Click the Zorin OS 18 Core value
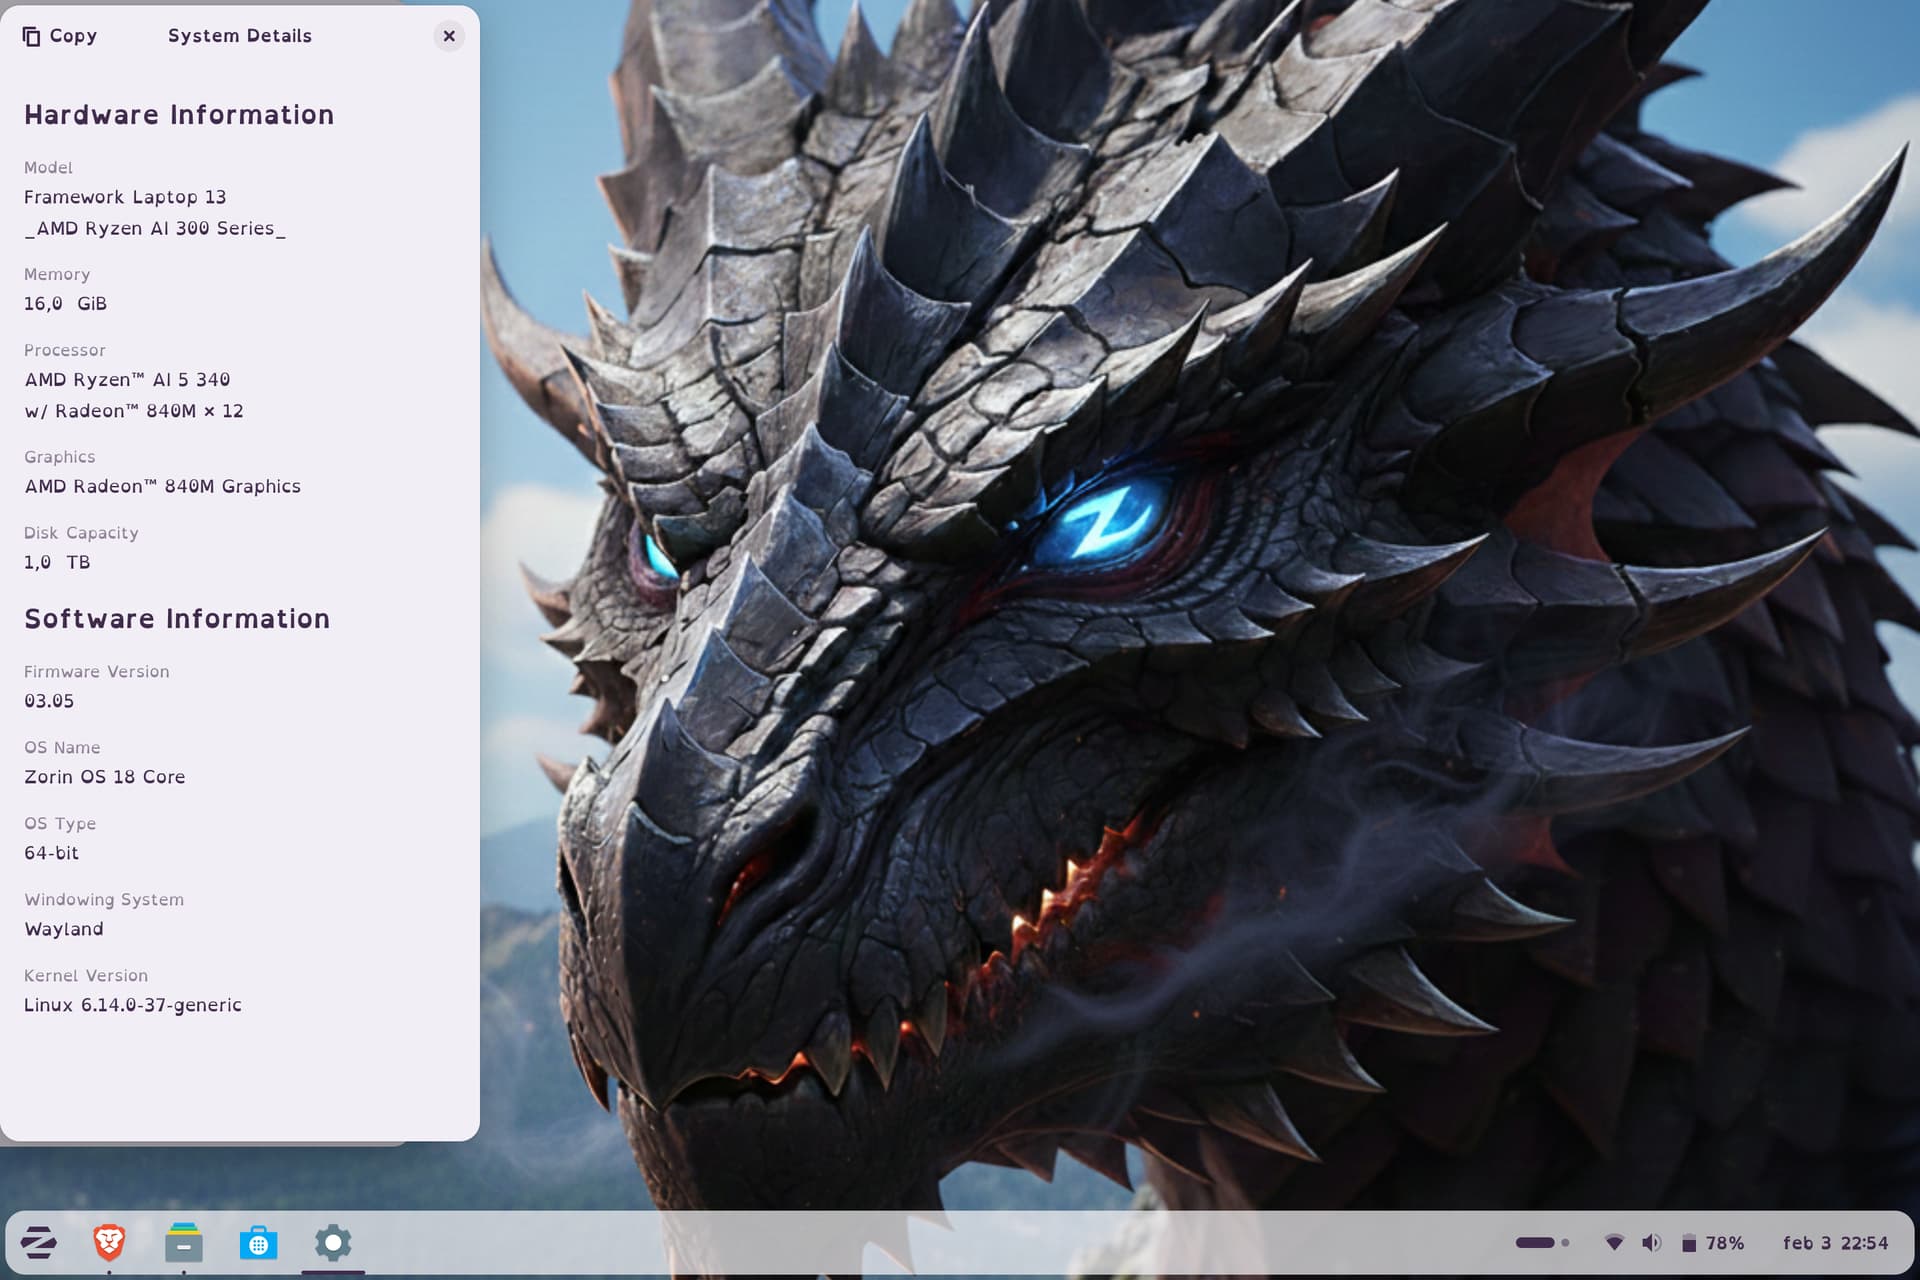This screenshot has width=1920, height=1280. [x=105, y=777]
